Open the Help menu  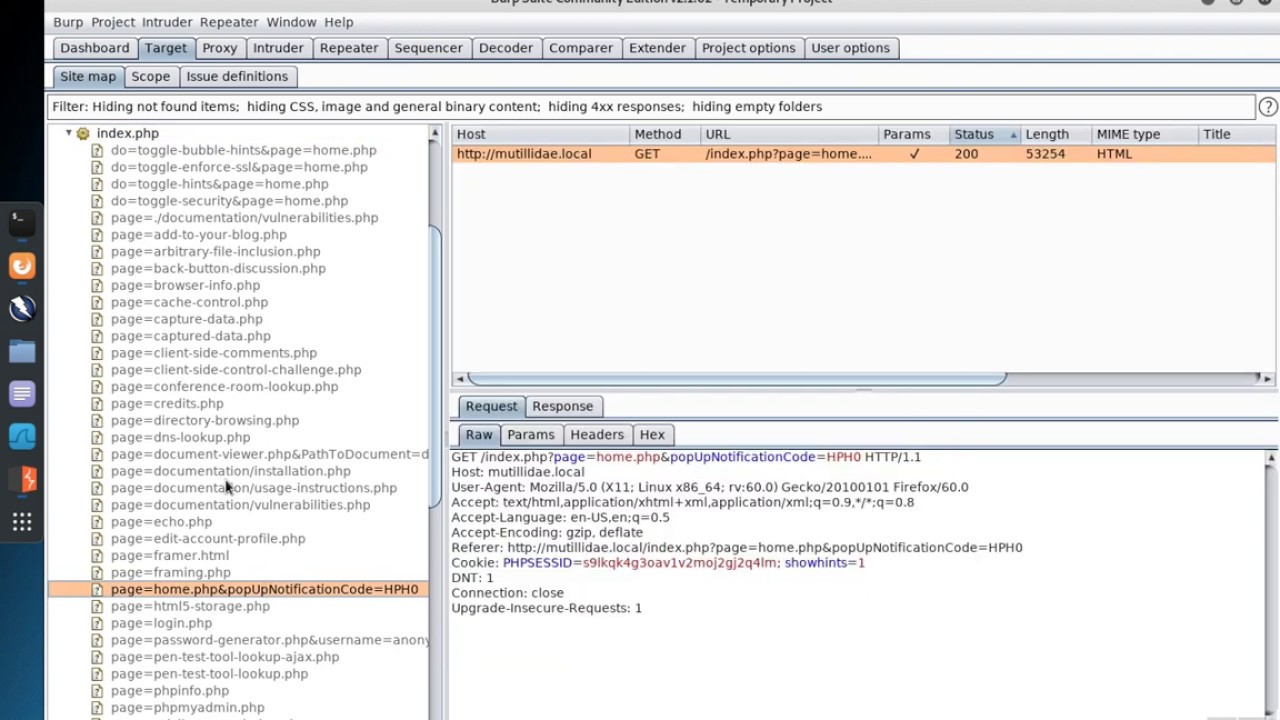pos(338,22)
